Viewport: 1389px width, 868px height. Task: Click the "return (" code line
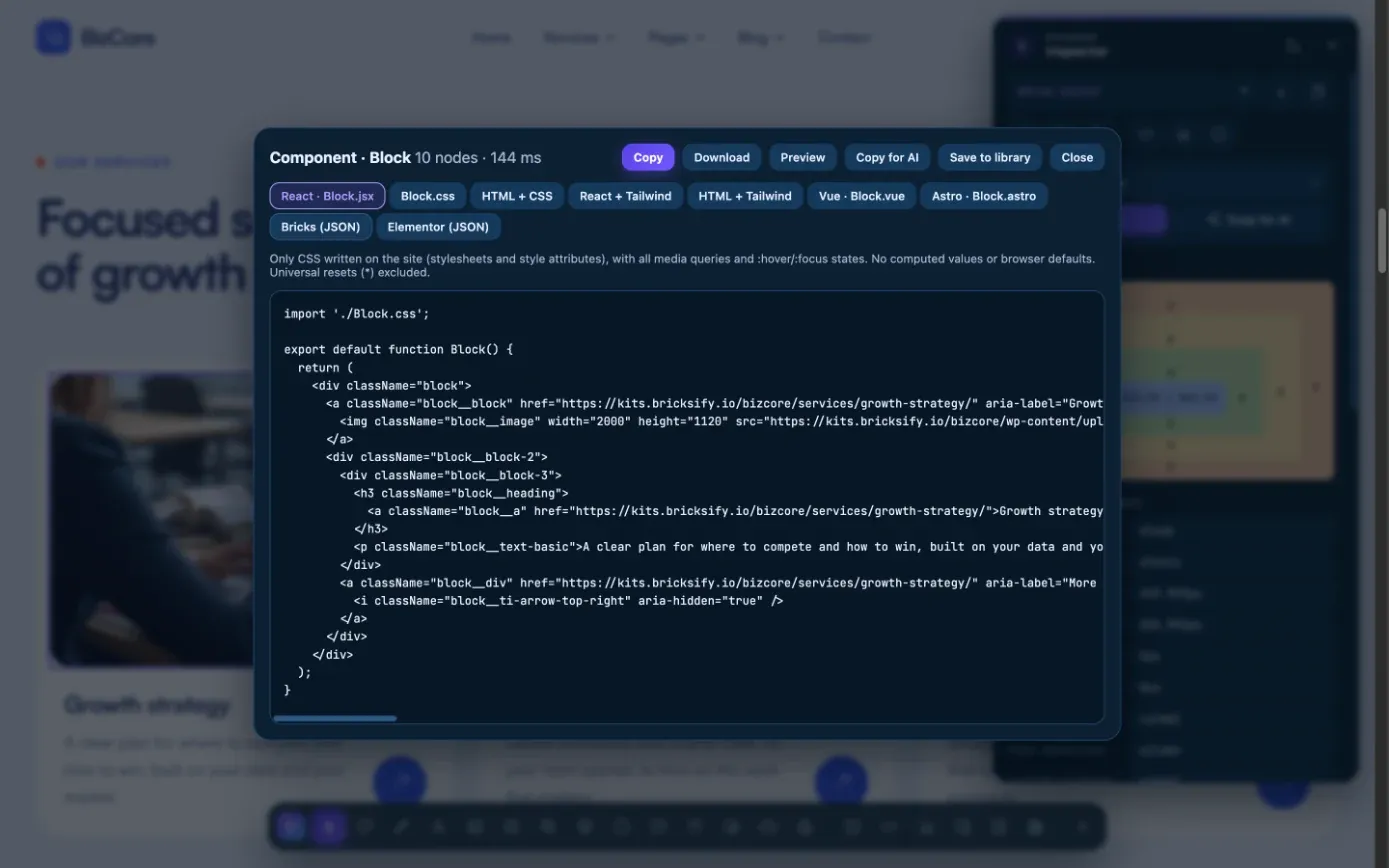click(326, 367)
